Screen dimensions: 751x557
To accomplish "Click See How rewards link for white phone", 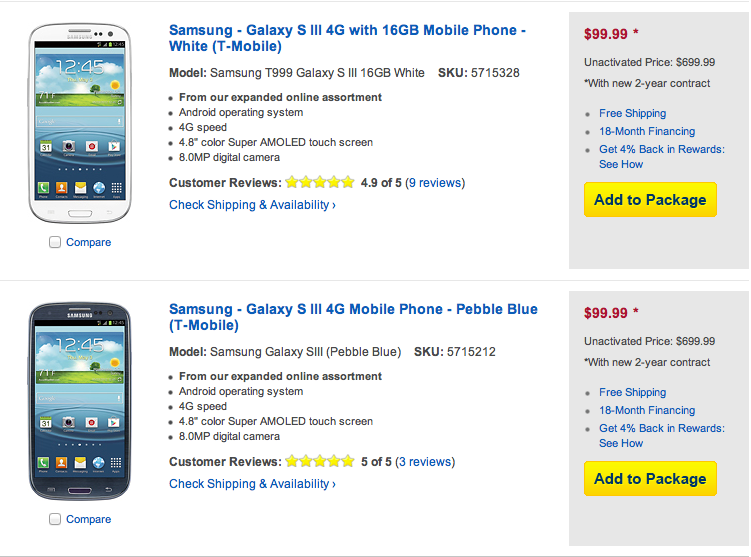I will coord(621,164).
